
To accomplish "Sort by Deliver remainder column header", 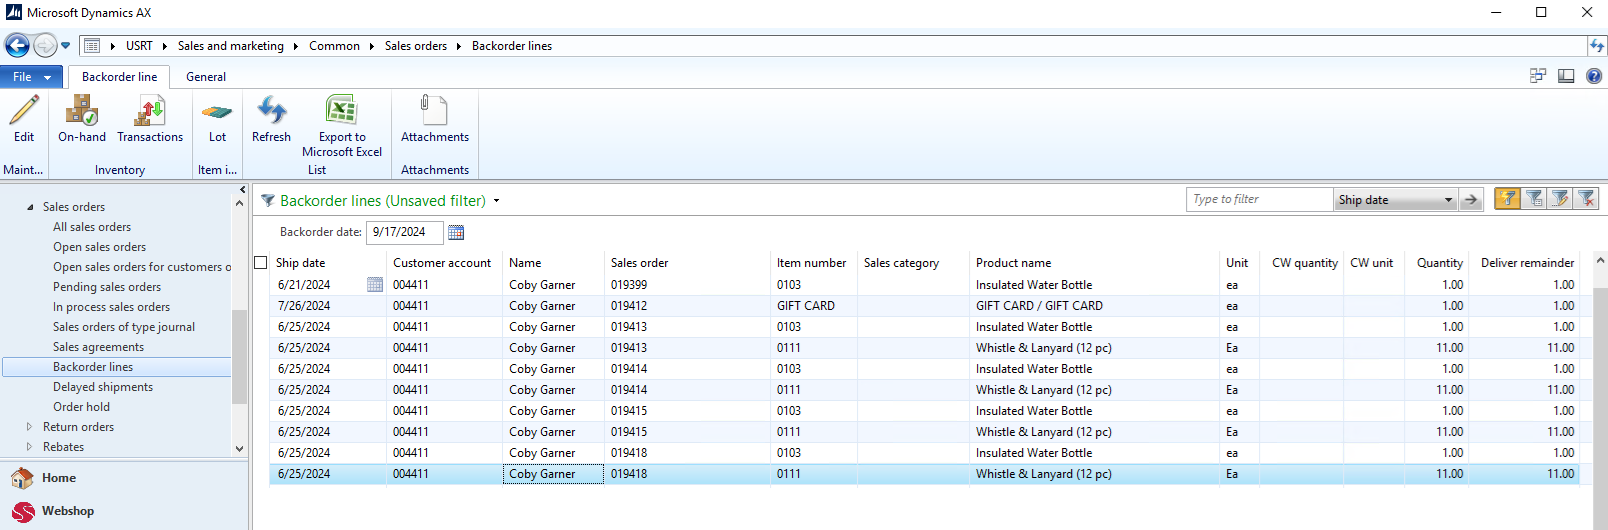I will pos(1527,263).
